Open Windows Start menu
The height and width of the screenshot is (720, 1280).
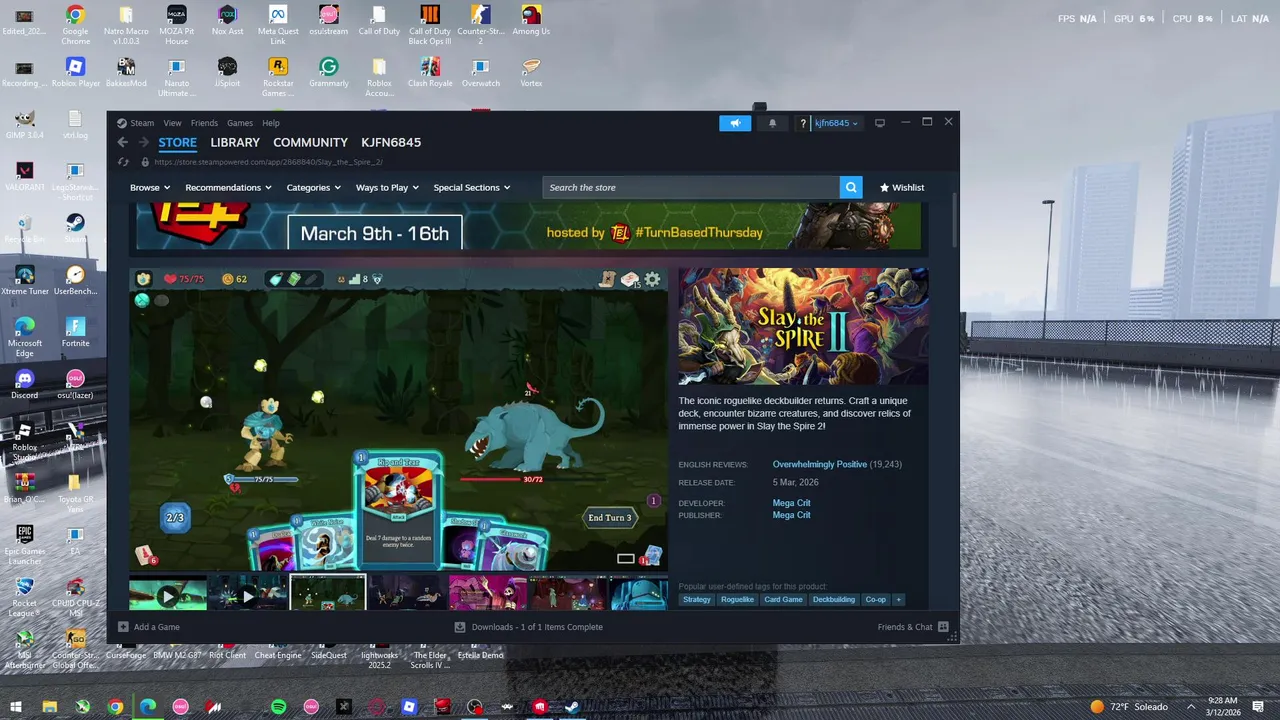17,707
